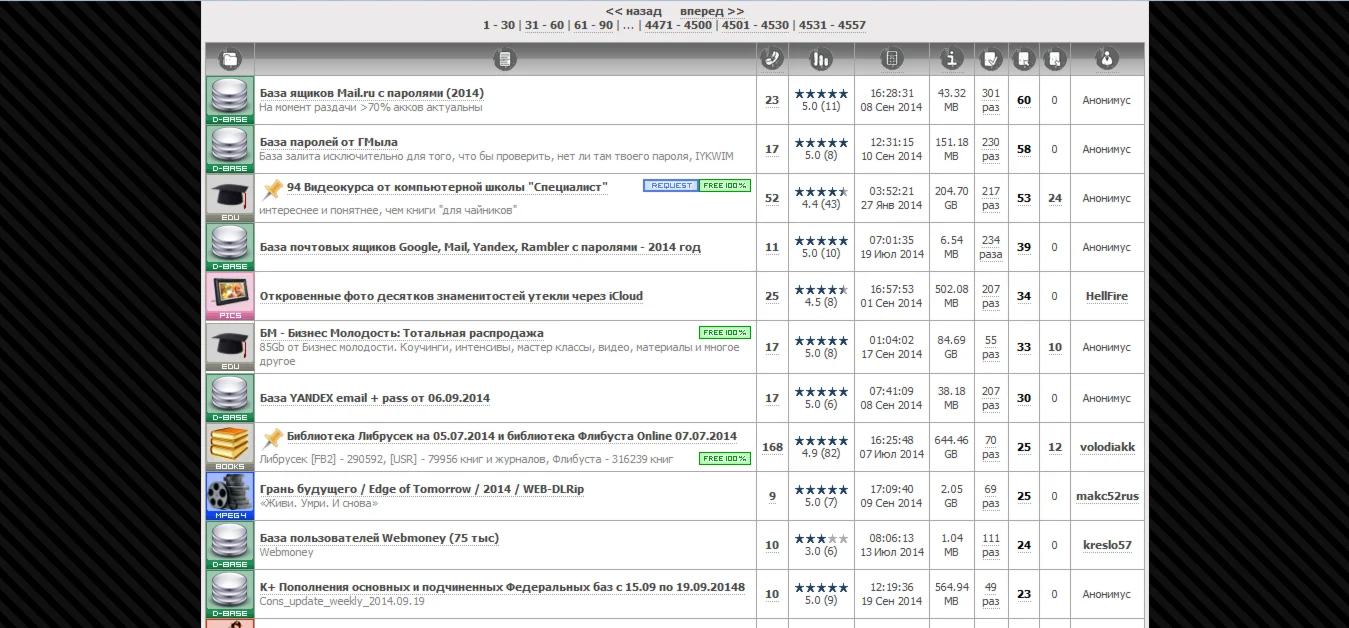The width and height of the screenshot is (1349, 628).
Task: Sort by torrent name header icon
Action: [x=505, y=59]
